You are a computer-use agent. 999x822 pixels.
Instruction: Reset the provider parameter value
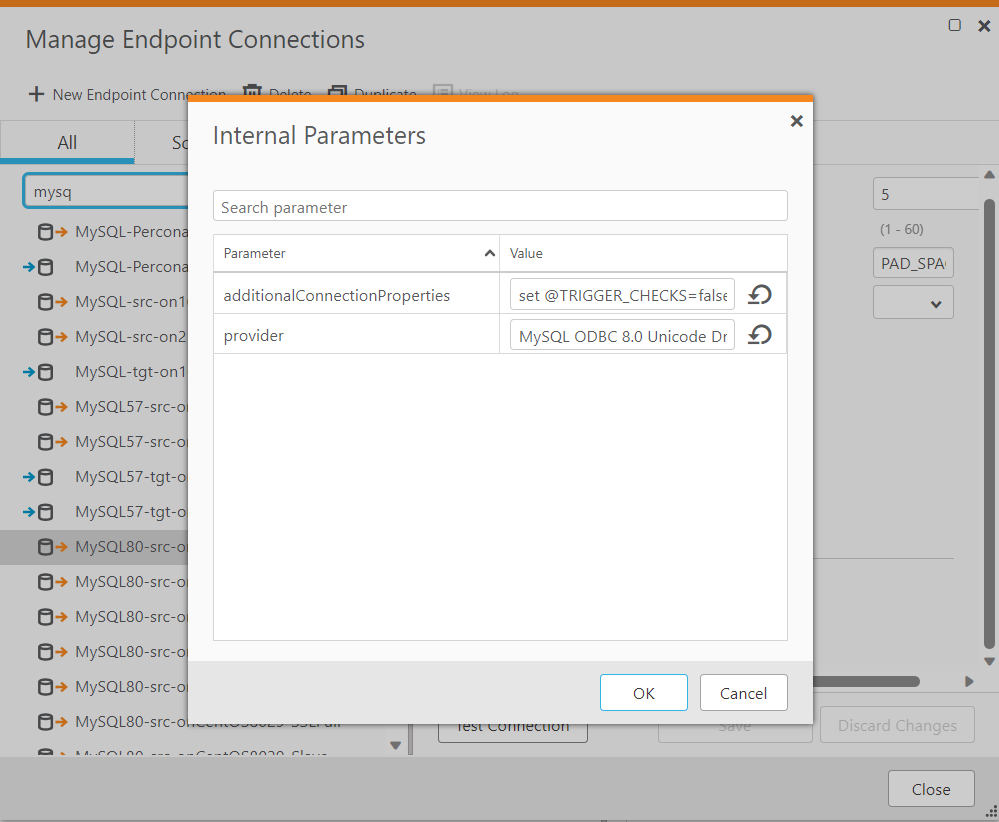point(760,335)
